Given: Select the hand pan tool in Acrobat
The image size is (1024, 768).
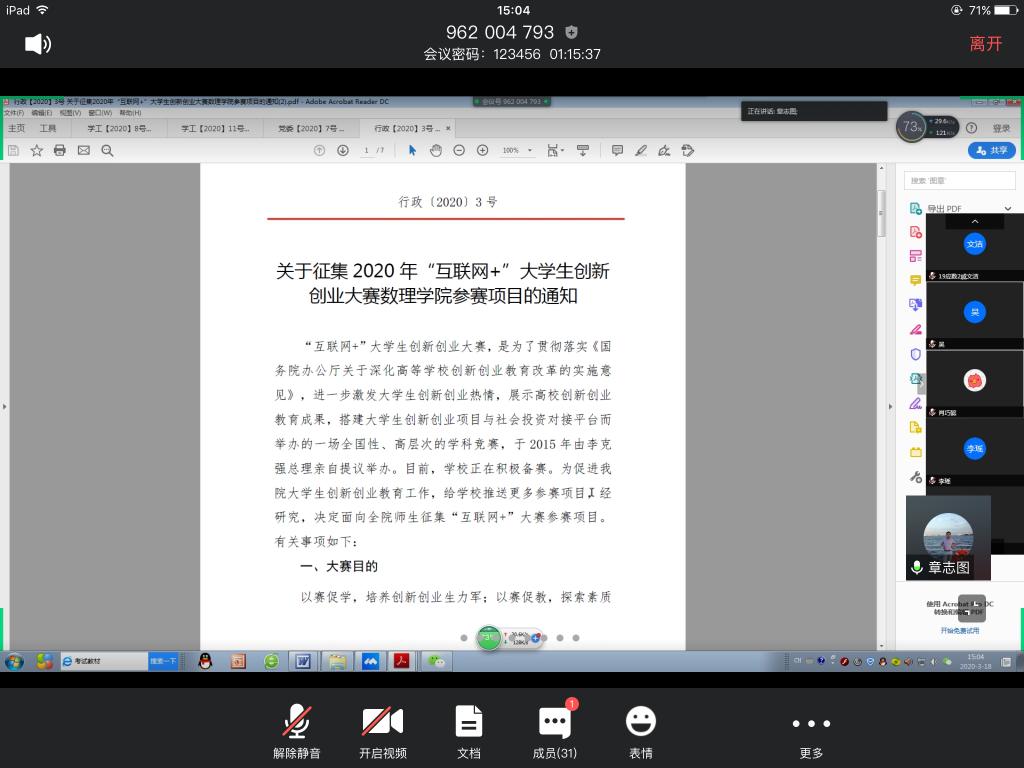Looking at the screenshot, I should (436, 150).
